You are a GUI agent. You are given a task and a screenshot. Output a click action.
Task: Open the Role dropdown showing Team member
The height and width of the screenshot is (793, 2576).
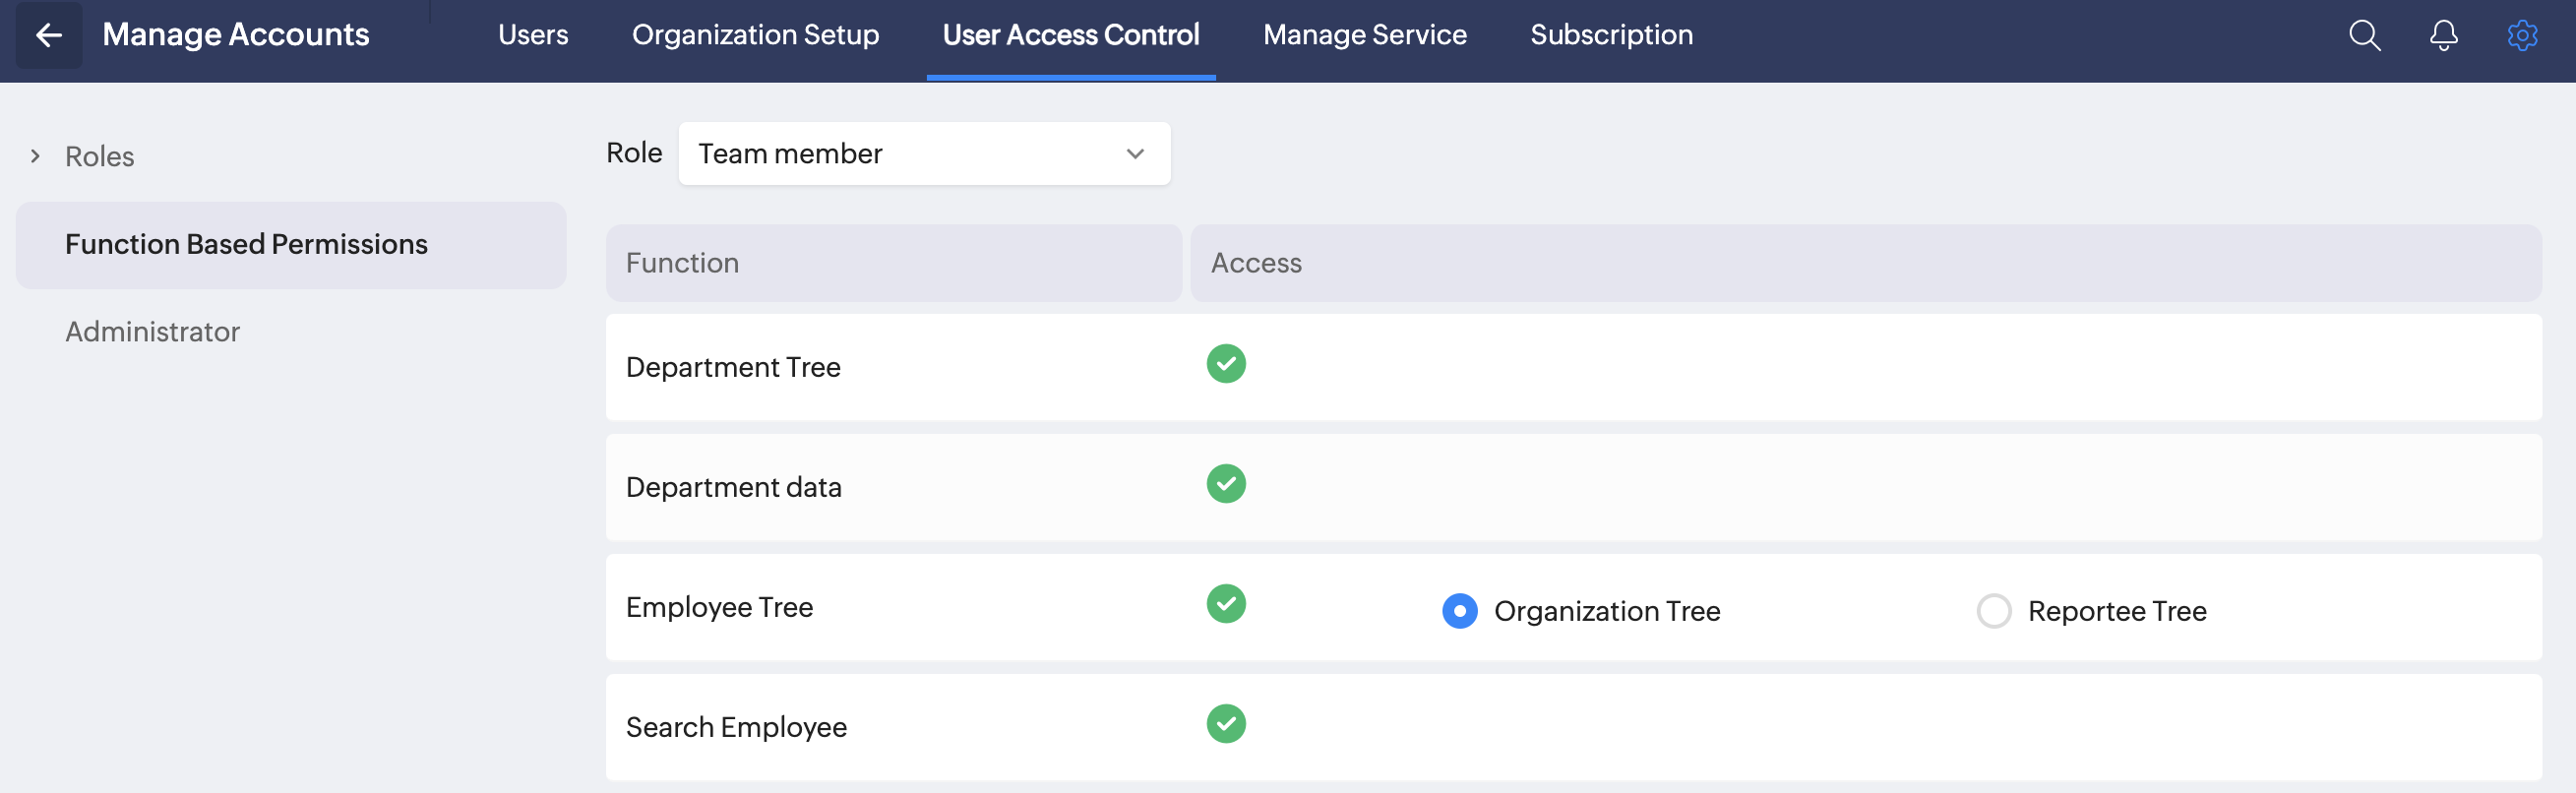[x=923, y=154]
